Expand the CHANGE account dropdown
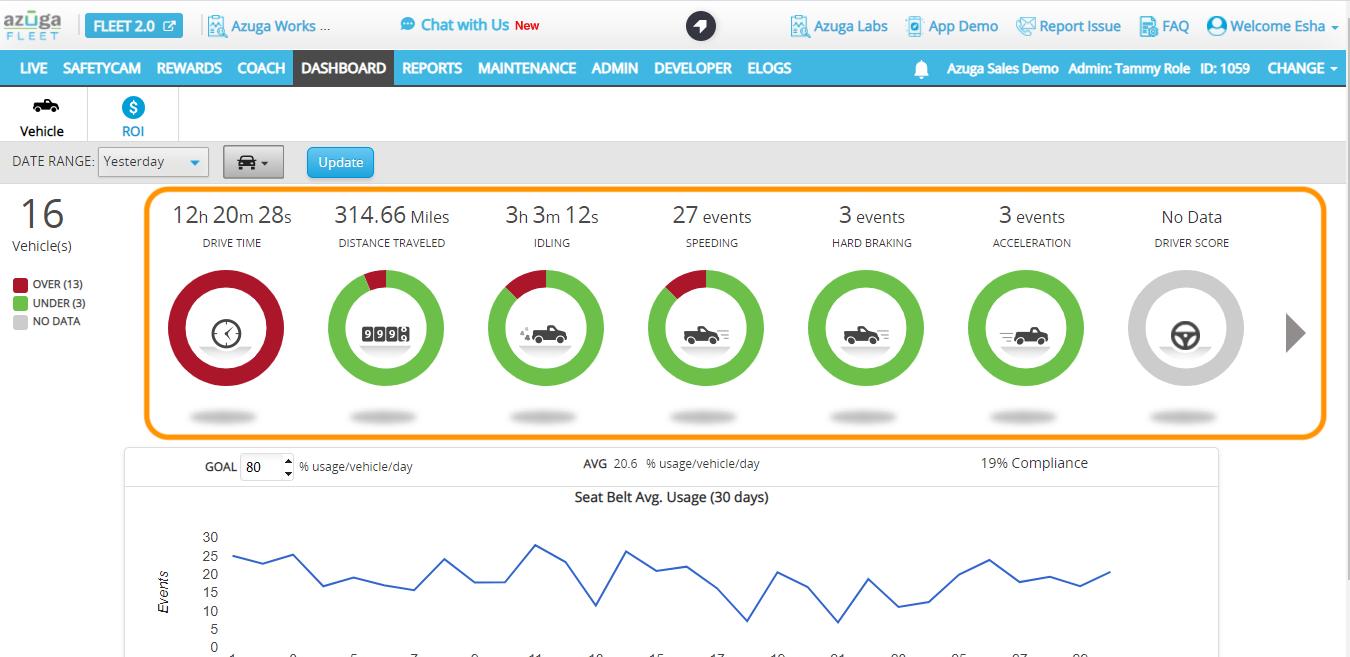This screenshot has width=1350, height=657. tap(1302, 69)
